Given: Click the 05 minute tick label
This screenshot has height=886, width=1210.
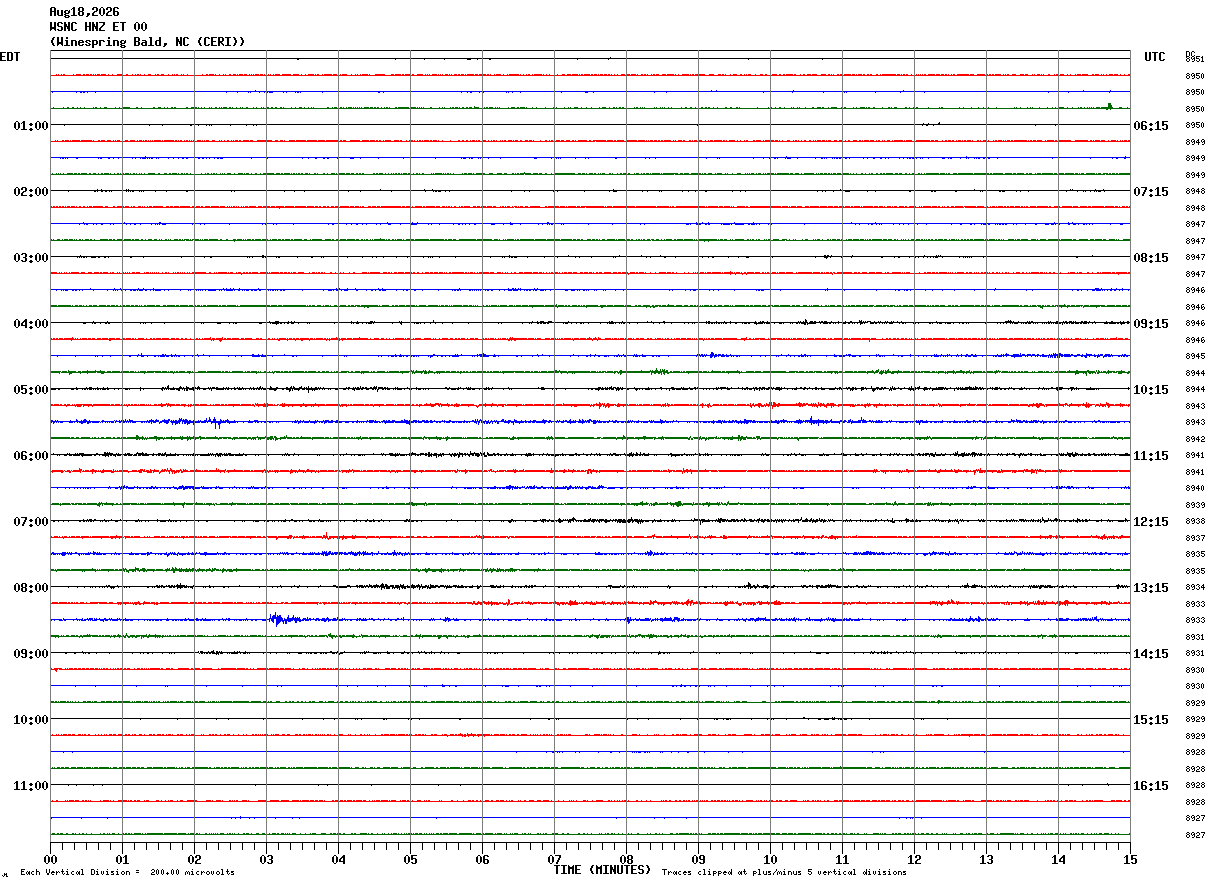Looking at the screenshot, I should click(410, 859).
